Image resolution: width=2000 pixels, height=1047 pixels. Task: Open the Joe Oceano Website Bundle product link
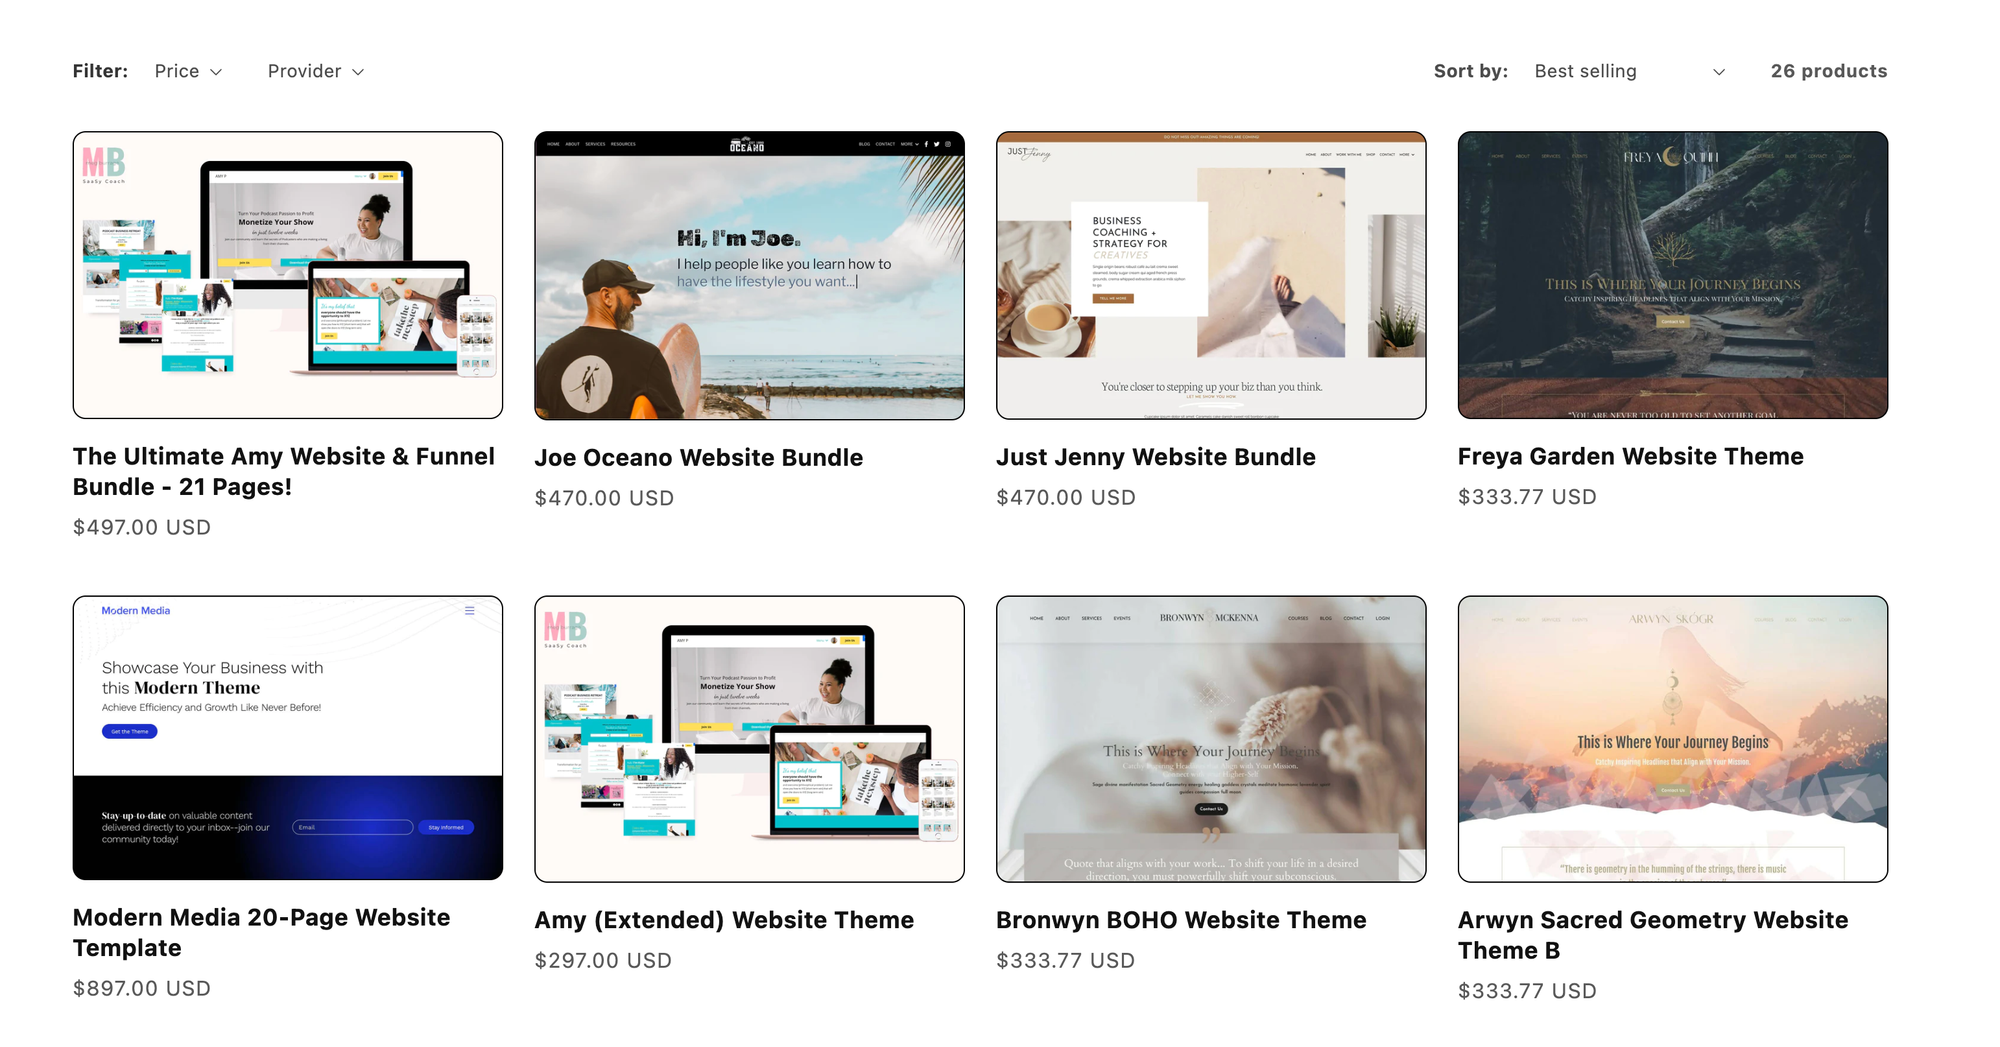pos(699,457)
